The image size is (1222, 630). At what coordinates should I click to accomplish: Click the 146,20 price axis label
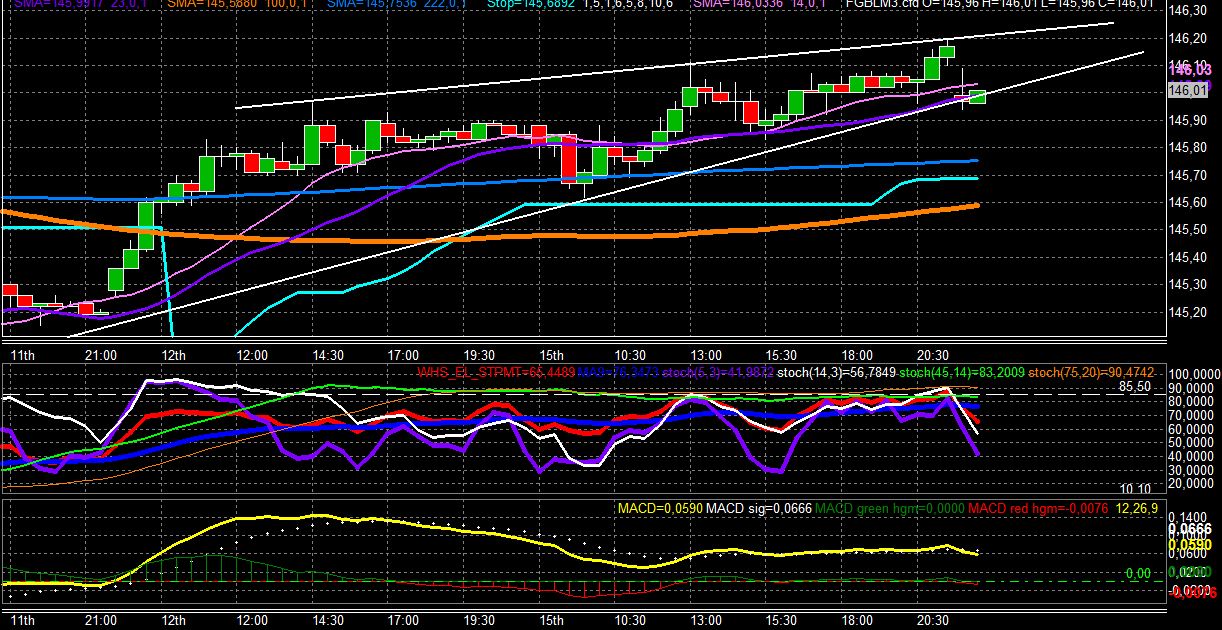point(1186,38)
